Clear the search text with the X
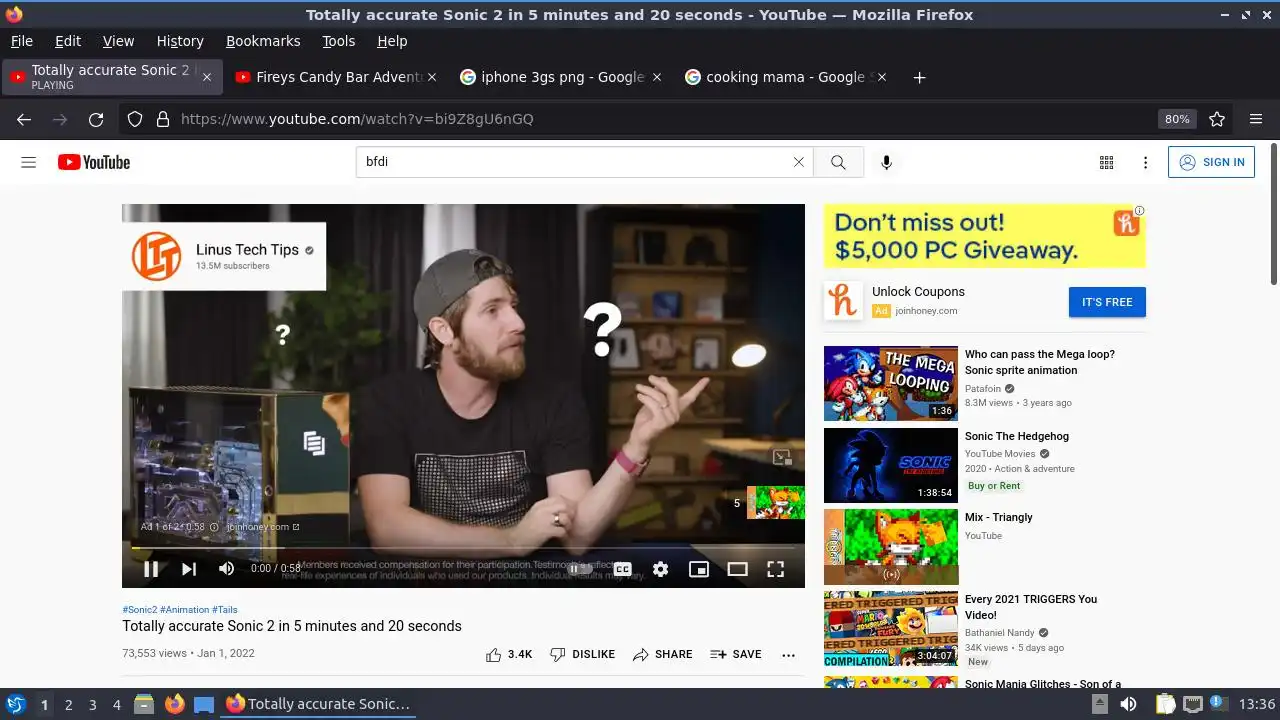This screenshot has height=720, width=1280. point(798,162)
